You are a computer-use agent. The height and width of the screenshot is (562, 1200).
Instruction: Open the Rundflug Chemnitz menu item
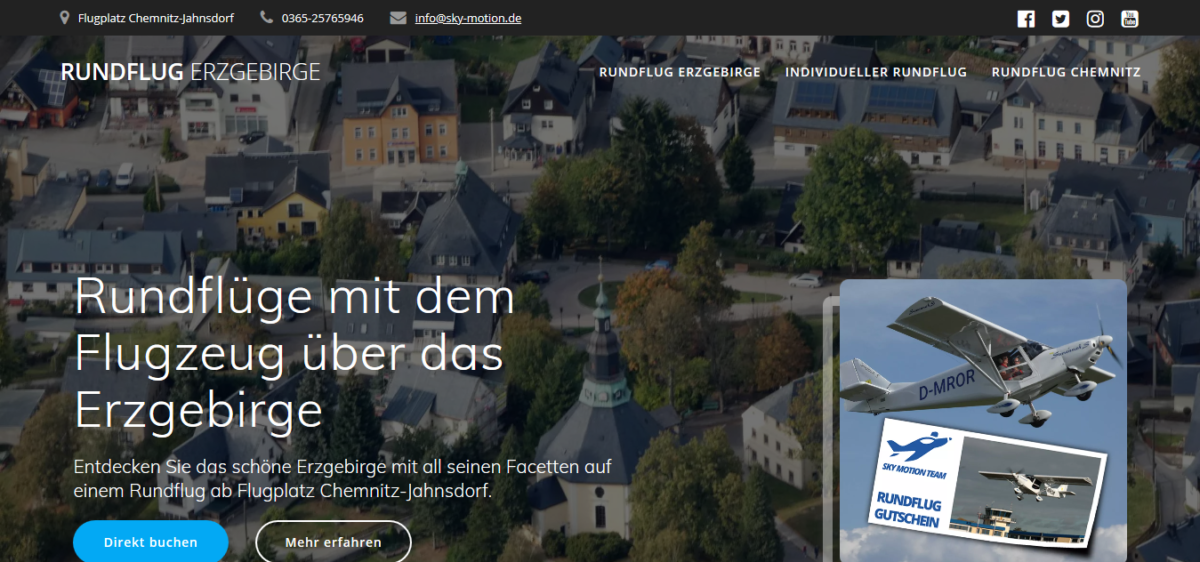[1066, 72]
